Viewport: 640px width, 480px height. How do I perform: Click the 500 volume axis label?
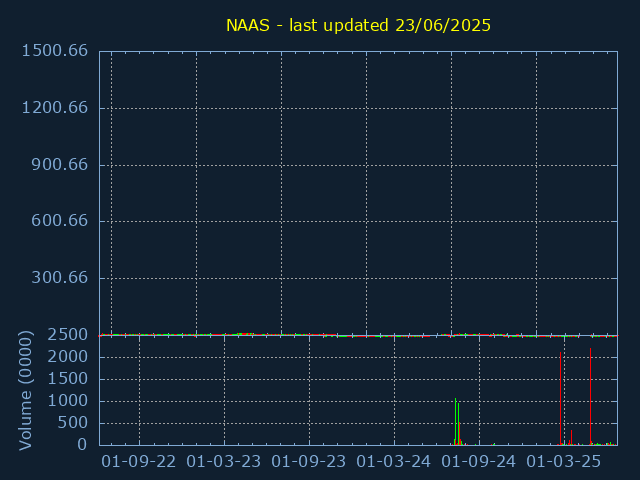(73, 423)
